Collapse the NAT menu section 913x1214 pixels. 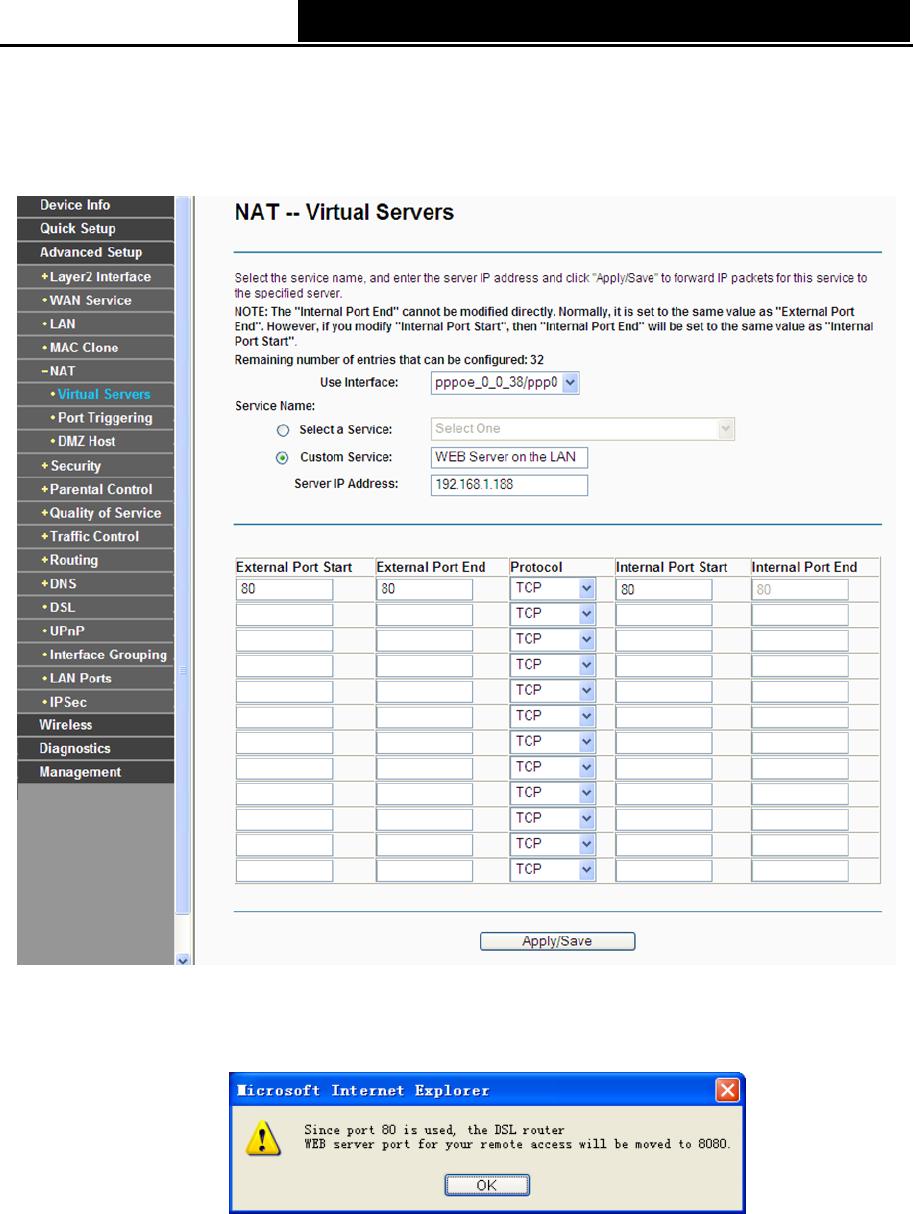click(65, 371)
